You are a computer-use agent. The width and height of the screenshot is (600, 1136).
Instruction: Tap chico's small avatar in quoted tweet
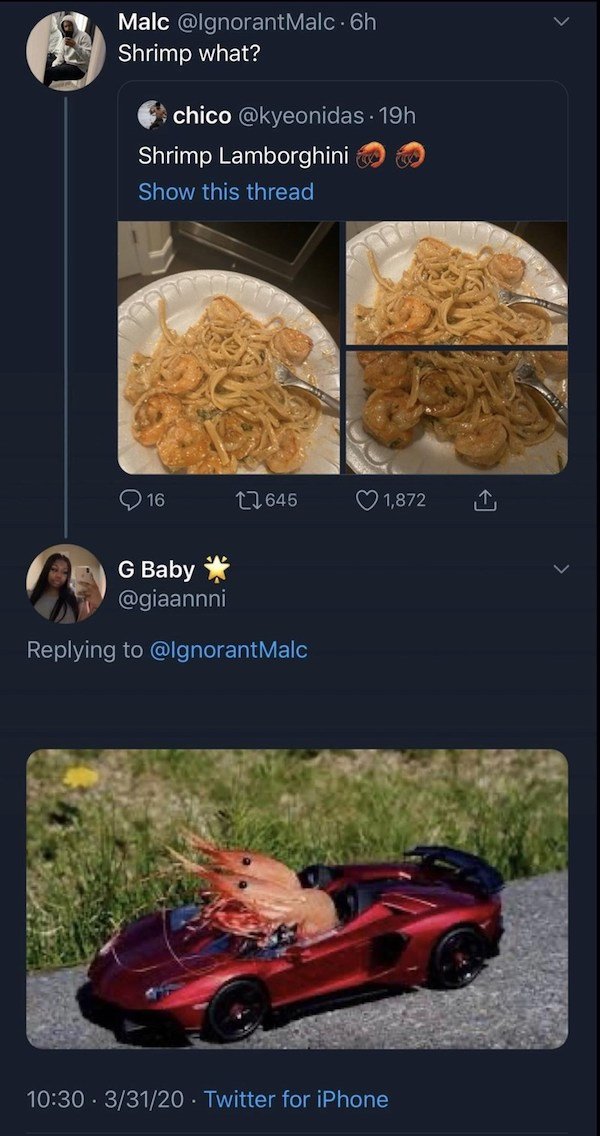[x=152, y=115]
